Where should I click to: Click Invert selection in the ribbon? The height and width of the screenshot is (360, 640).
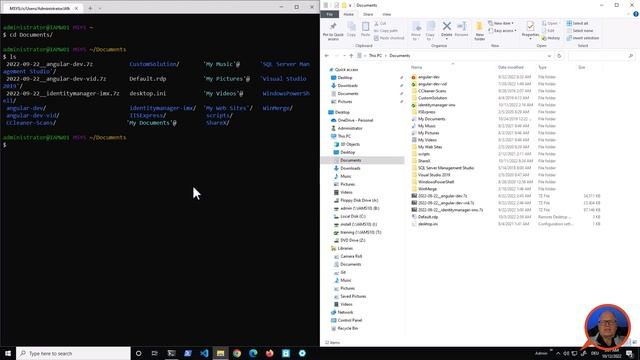coord(583,38)
